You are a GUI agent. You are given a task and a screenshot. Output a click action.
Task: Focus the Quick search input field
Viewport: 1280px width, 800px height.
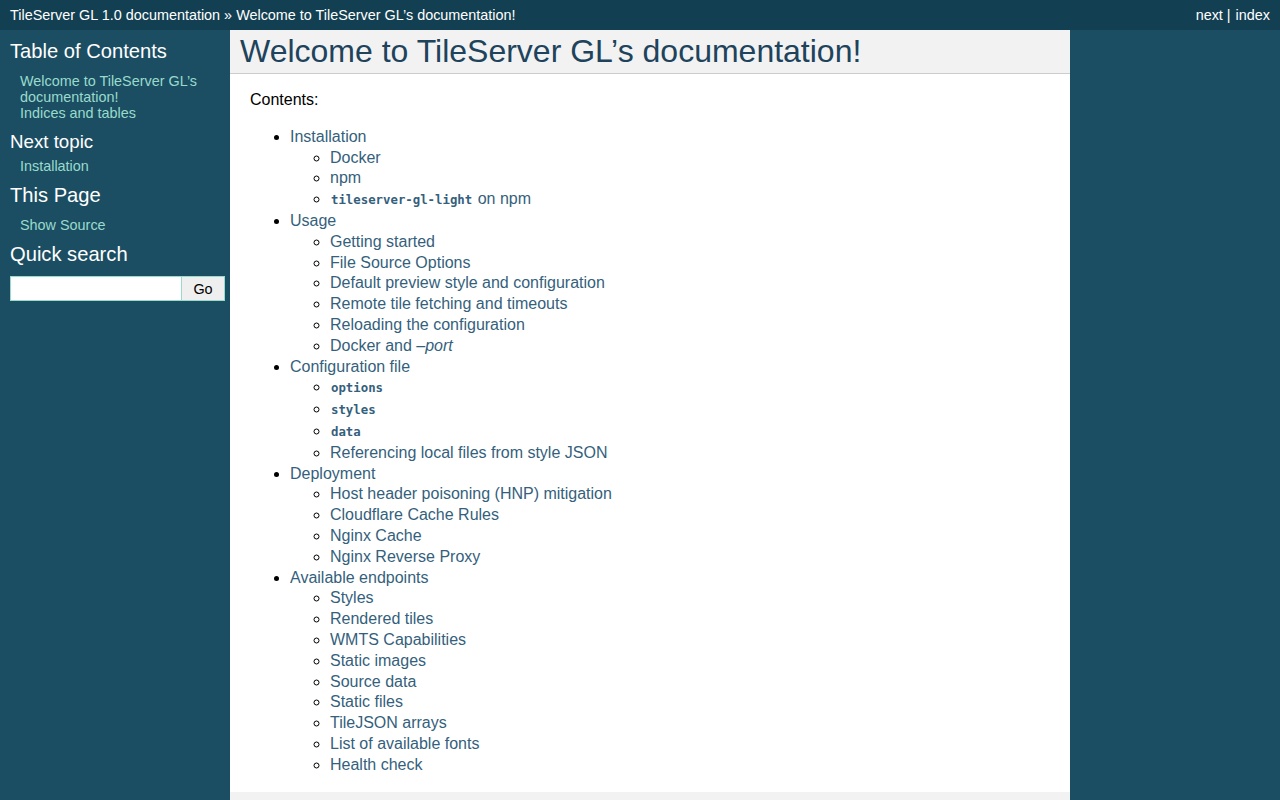96,289
